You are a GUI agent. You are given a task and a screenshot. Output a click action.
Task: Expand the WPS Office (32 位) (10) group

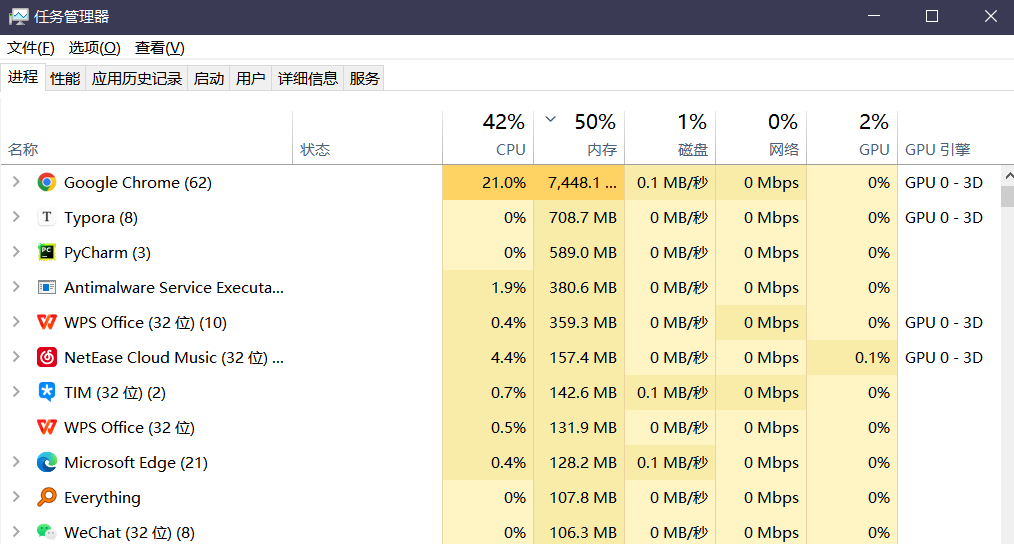pos(16,322)
